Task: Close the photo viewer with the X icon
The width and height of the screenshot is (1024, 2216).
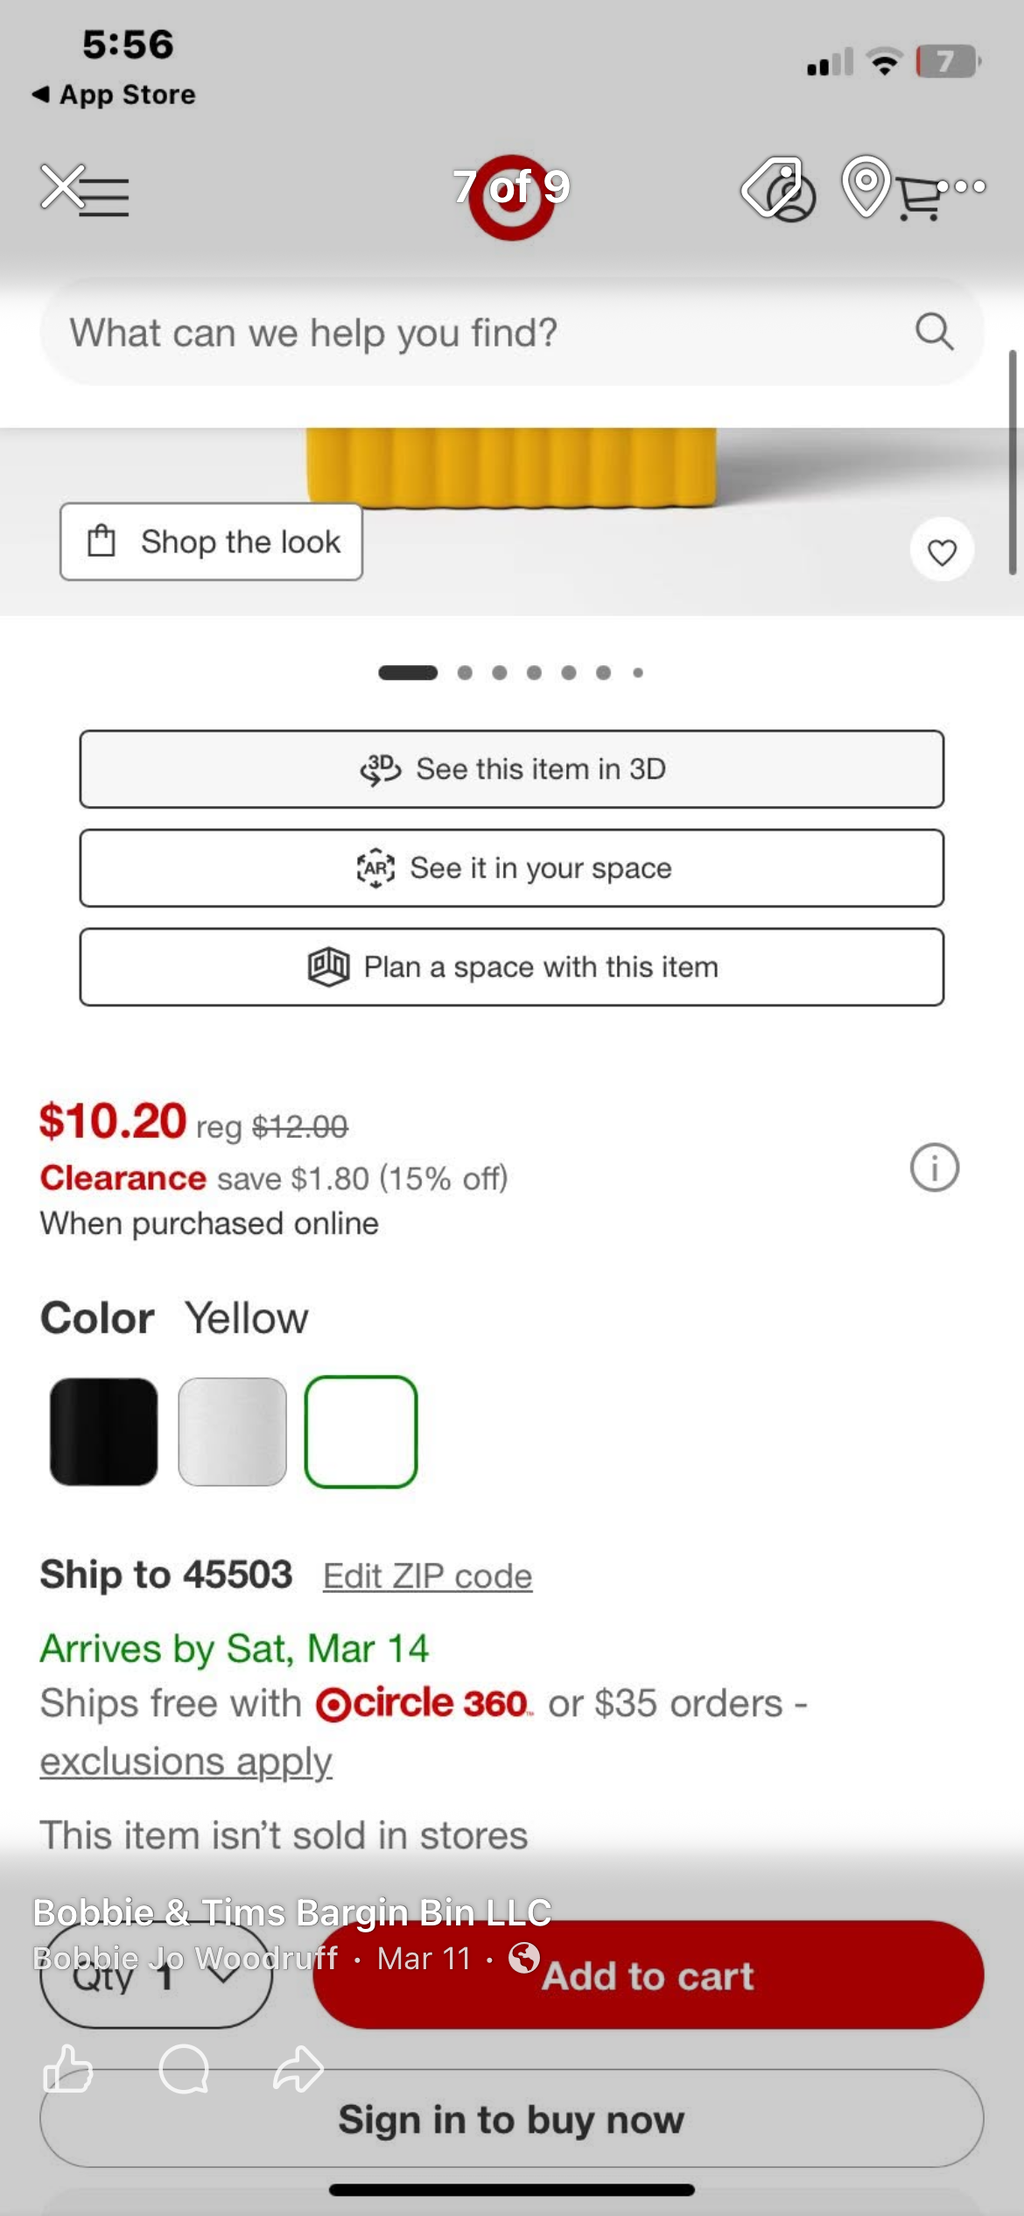Action: coord(62,187)
